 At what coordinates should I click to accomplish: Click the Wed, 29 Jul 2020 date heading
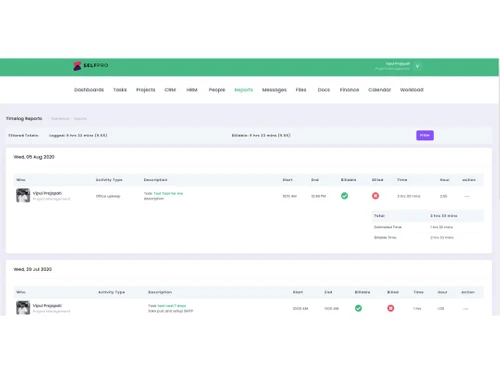click(x=33, y=269)
